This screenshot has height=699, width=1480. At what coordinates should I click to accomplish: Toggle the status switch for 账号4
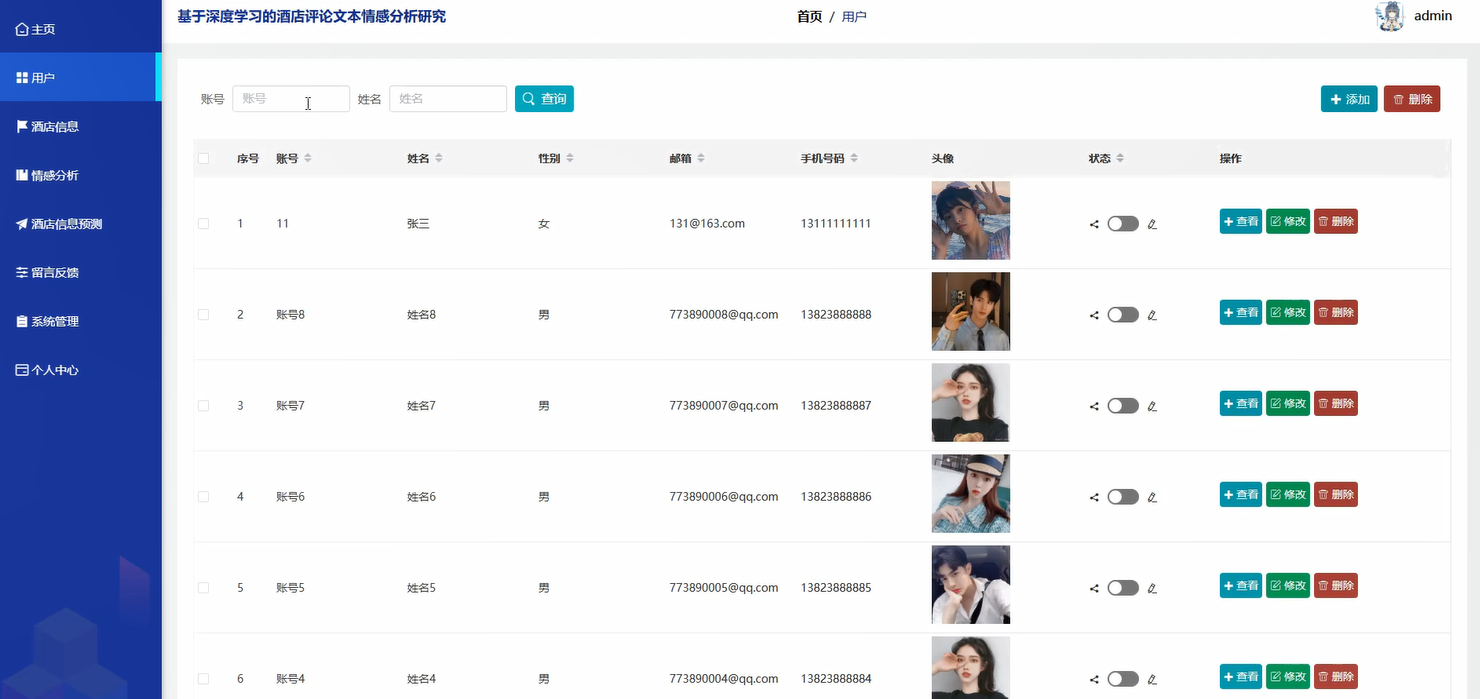pyautogui.click(x=1123, y=679)
